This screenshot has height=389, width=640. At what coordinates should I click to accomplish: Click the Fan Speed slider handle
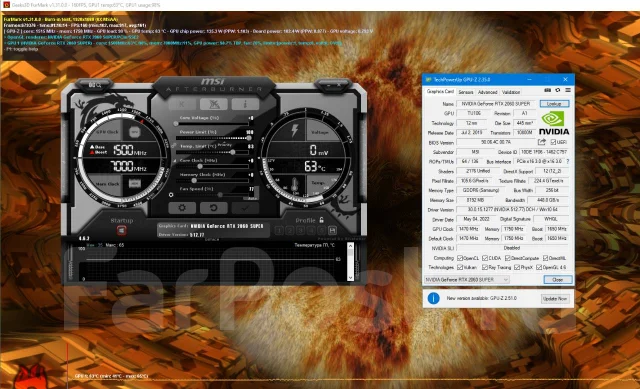(220, 195)
